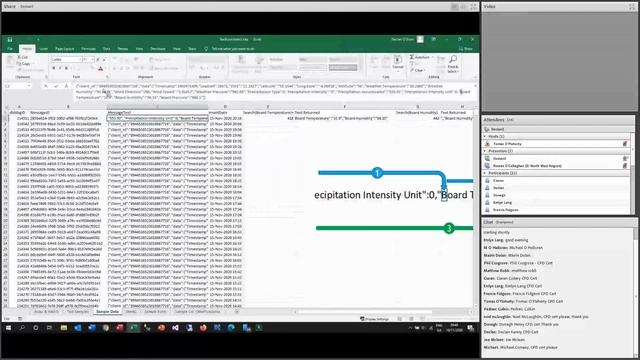640x360 pixels.
Task: Open the font size dropdown
Action: [x=93, y=60]
